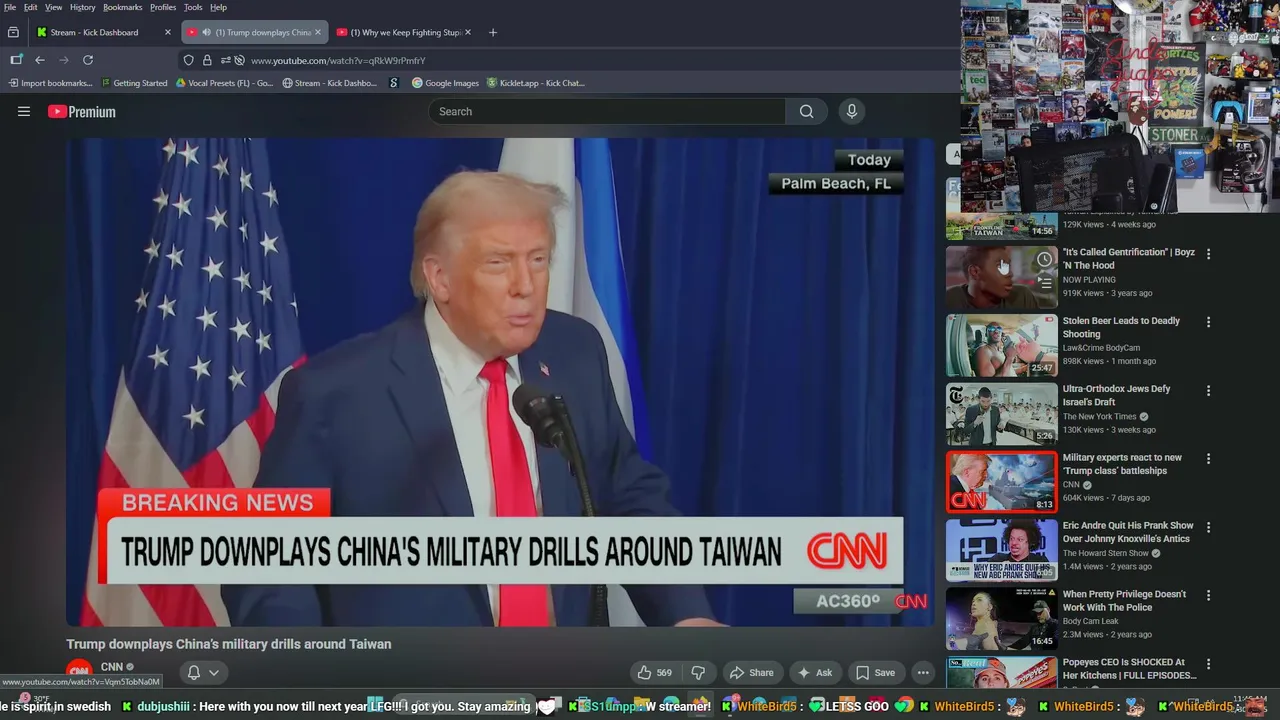Image resolution: width=1280 pixels, height=720 pixels.
Task: Open more actions ellipsis under video
Action: 923,673
